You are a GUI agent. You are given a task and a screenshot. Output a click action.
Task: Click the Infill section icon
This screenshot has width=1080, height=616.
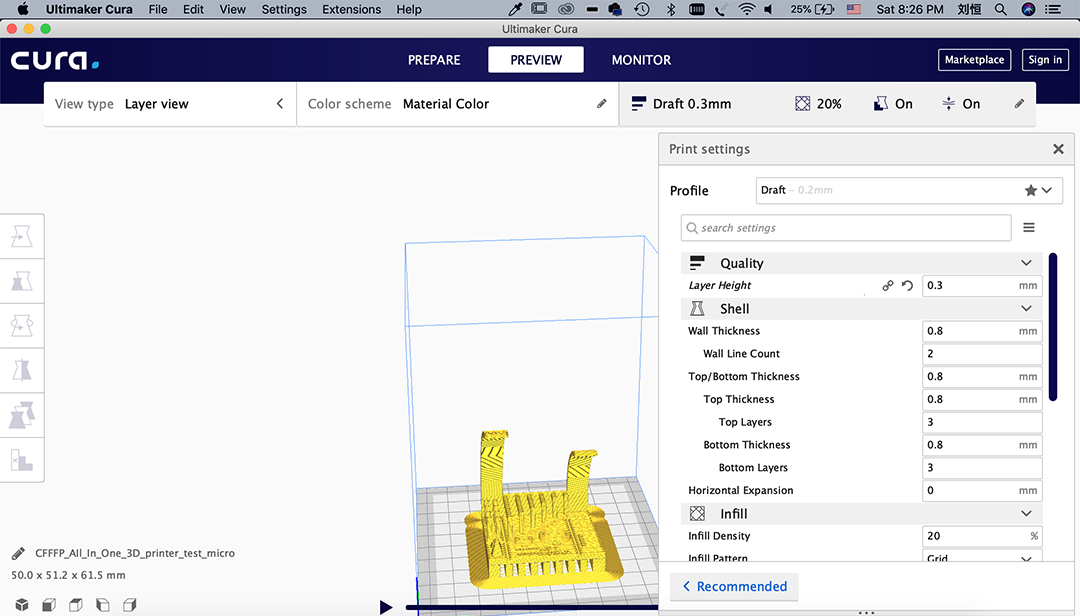(697, 513)
